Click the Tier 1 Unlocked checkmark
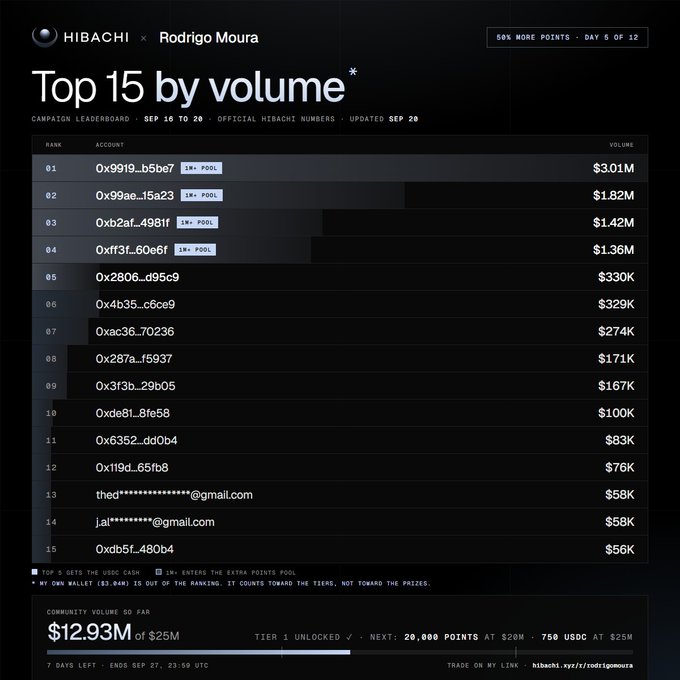680x680 pixels. 350,637
